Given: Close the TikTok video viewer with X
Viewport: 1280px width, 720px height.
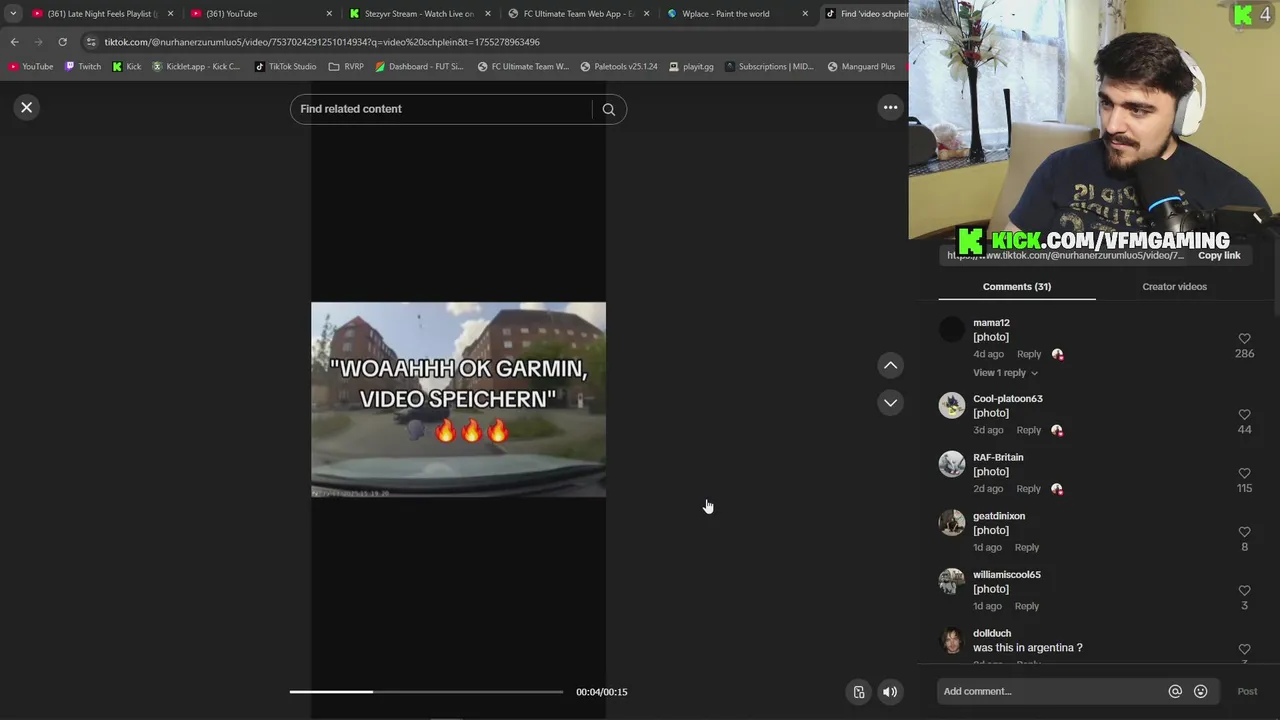Looking at the screenshot, I should tap(27, 107).
